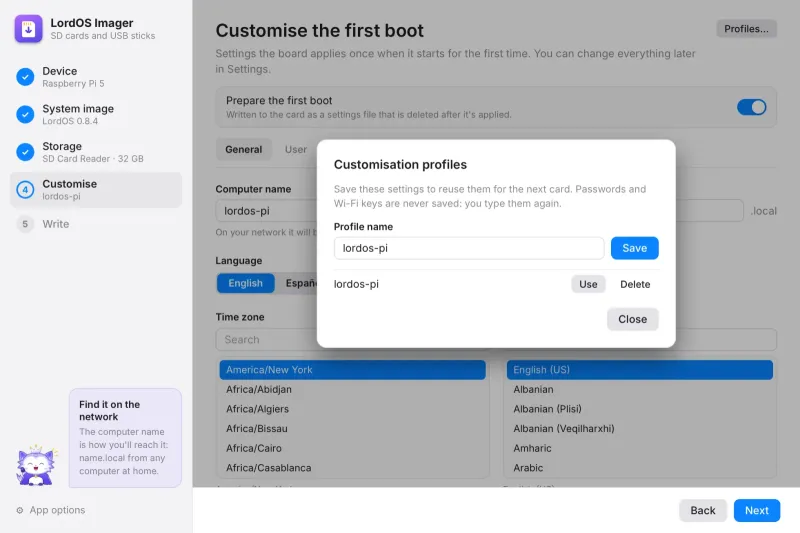This screenshot has height=533, width=800.
Task: Click the System image step checkmark icon
Action: click(25, 114)
